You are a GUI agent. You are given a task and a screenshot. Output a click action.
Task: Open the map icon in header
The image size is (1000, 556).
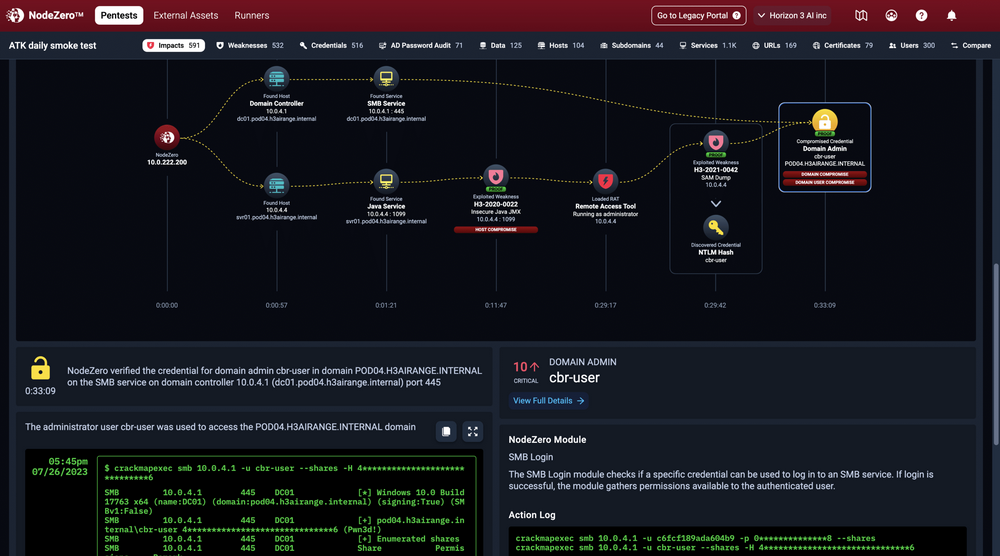(x=862, y=16)
